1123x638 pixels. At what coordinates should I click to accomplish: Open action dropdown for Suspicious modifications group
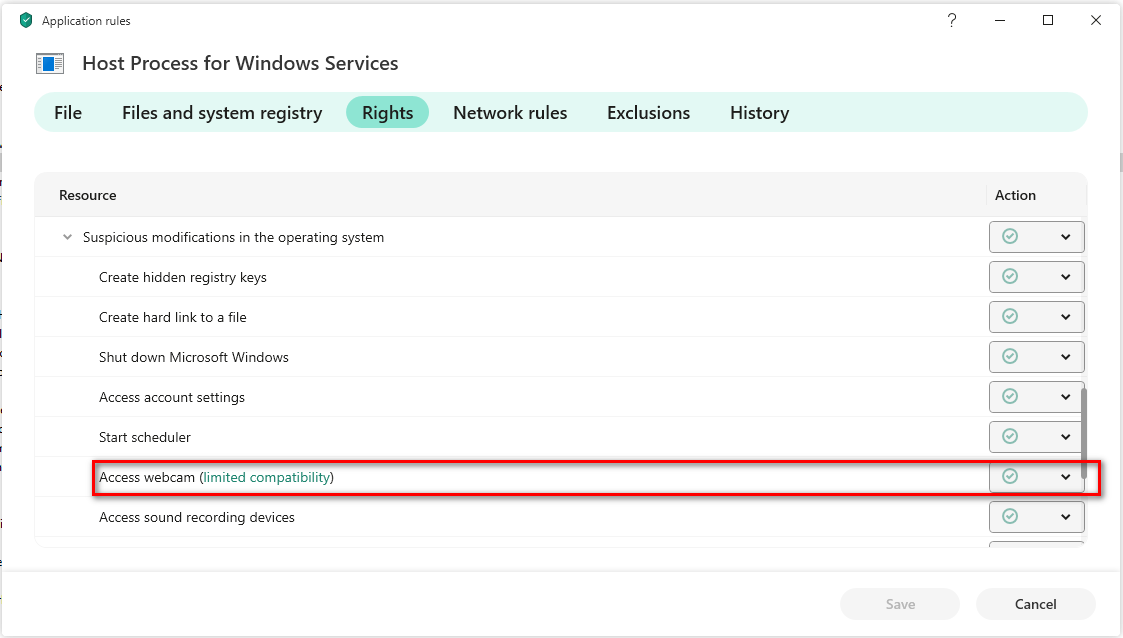[1065, 237]
